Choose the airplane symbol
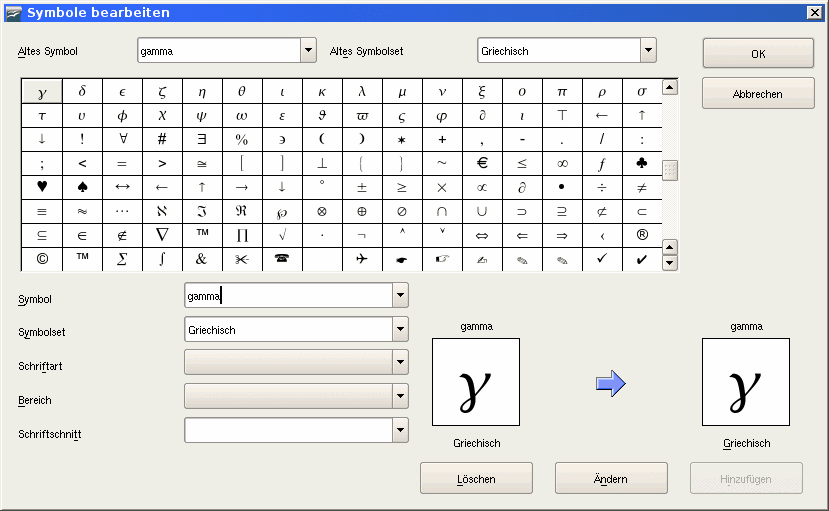This screenshot has width=829, height=511. (x=362, y=259)
